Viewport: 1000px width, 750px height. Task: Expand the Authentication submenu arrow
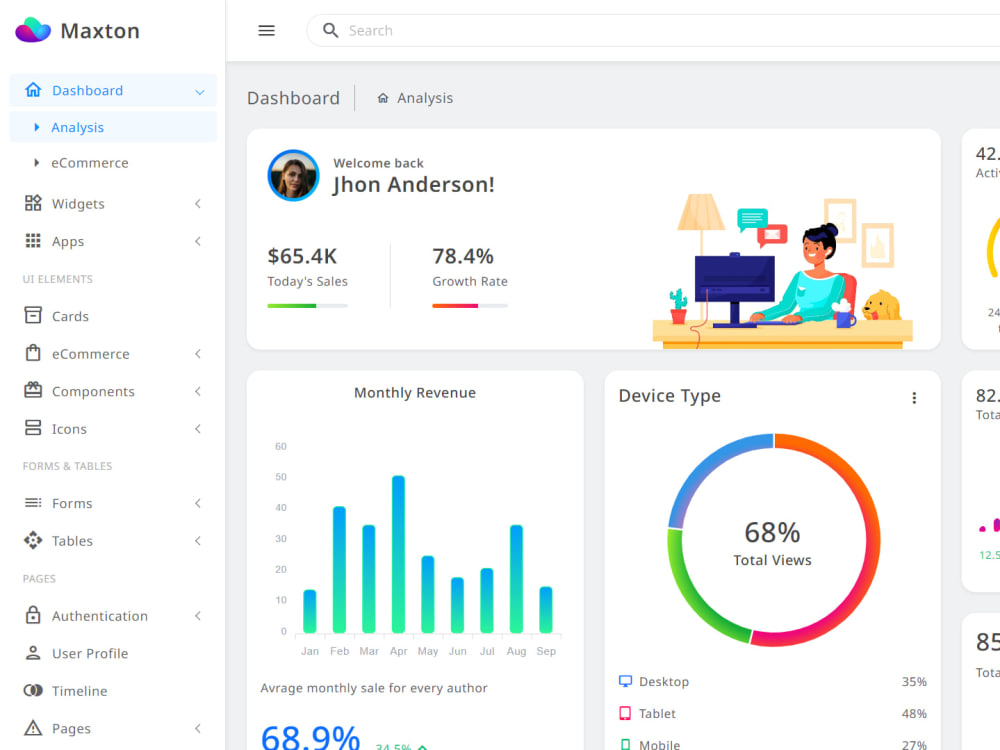click(198, 615)
